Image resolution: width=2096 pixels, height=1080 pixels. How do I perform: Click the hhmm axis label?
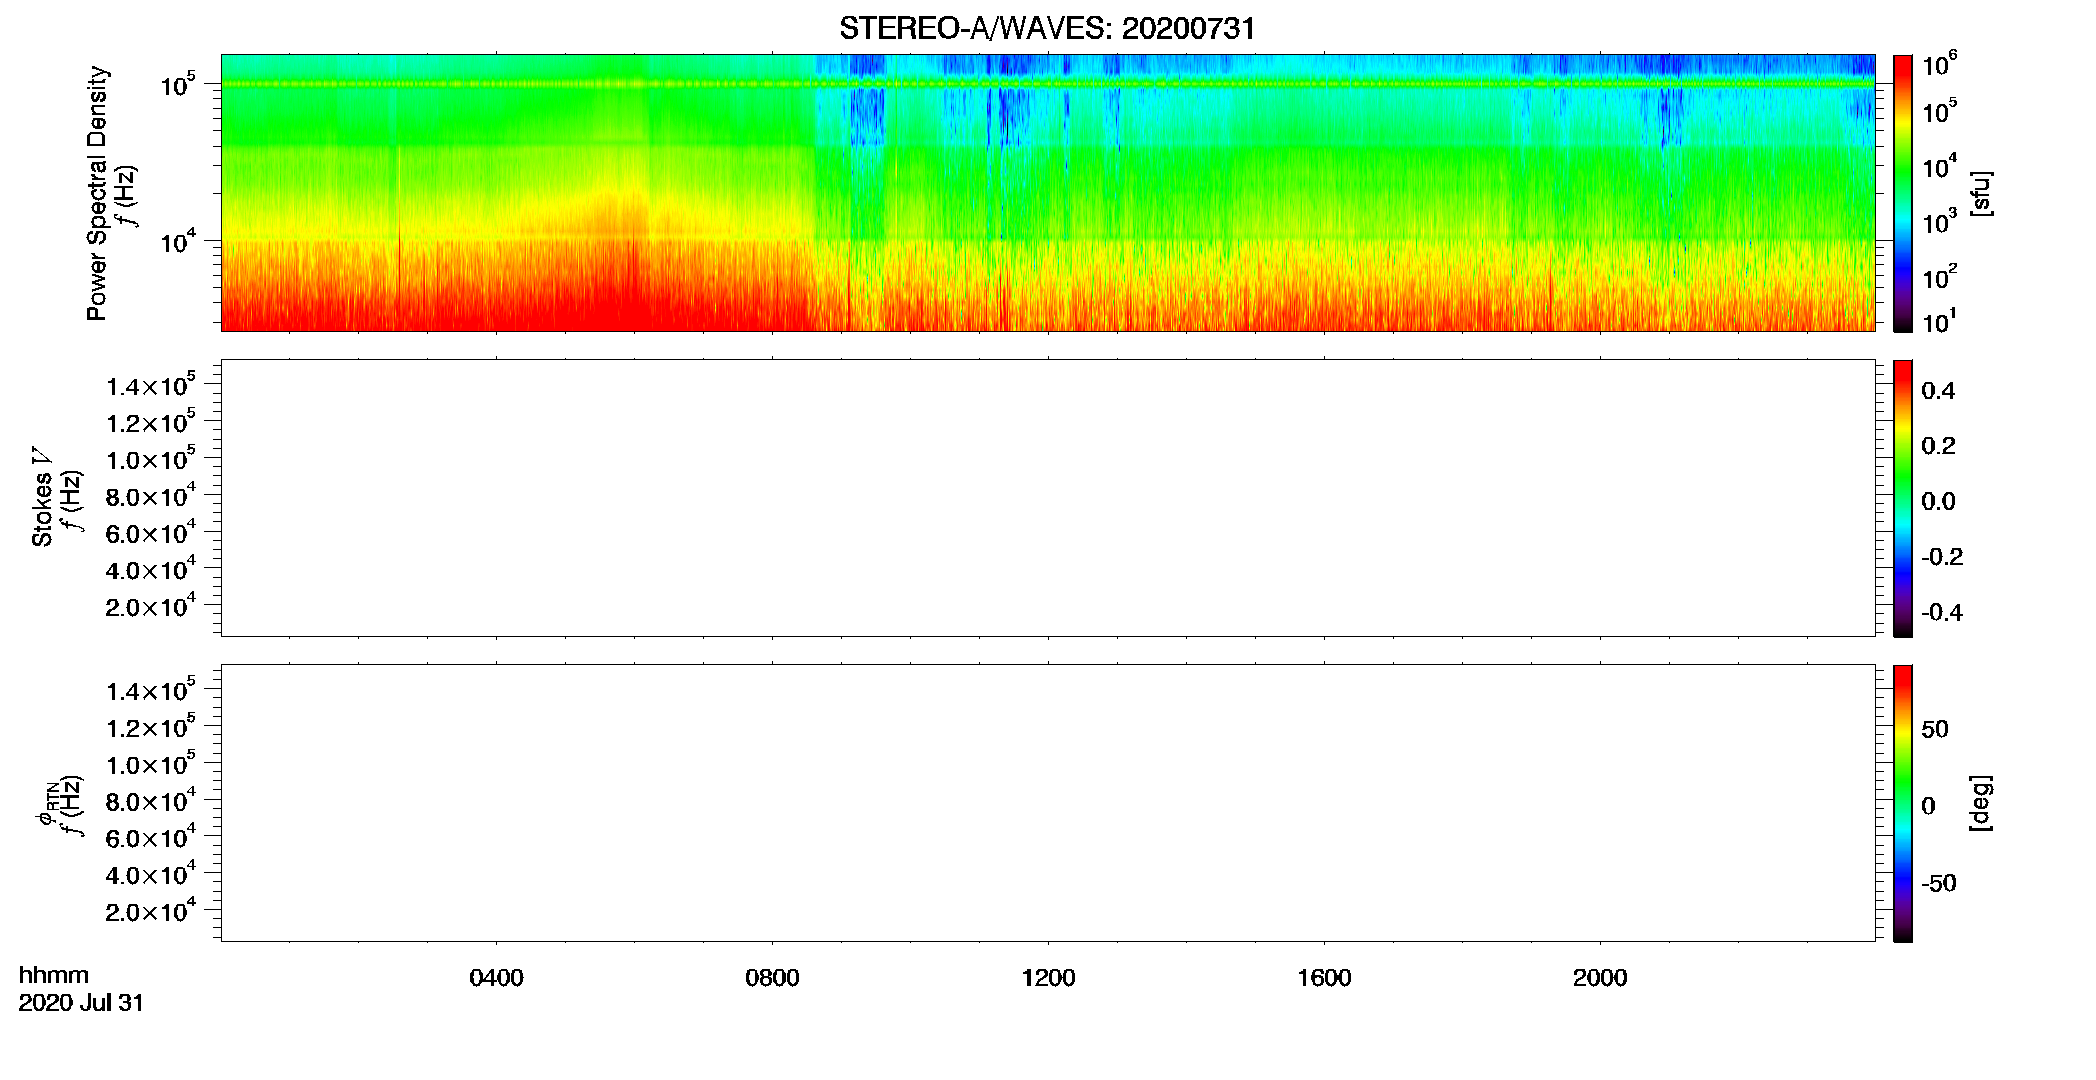(54, 975)
